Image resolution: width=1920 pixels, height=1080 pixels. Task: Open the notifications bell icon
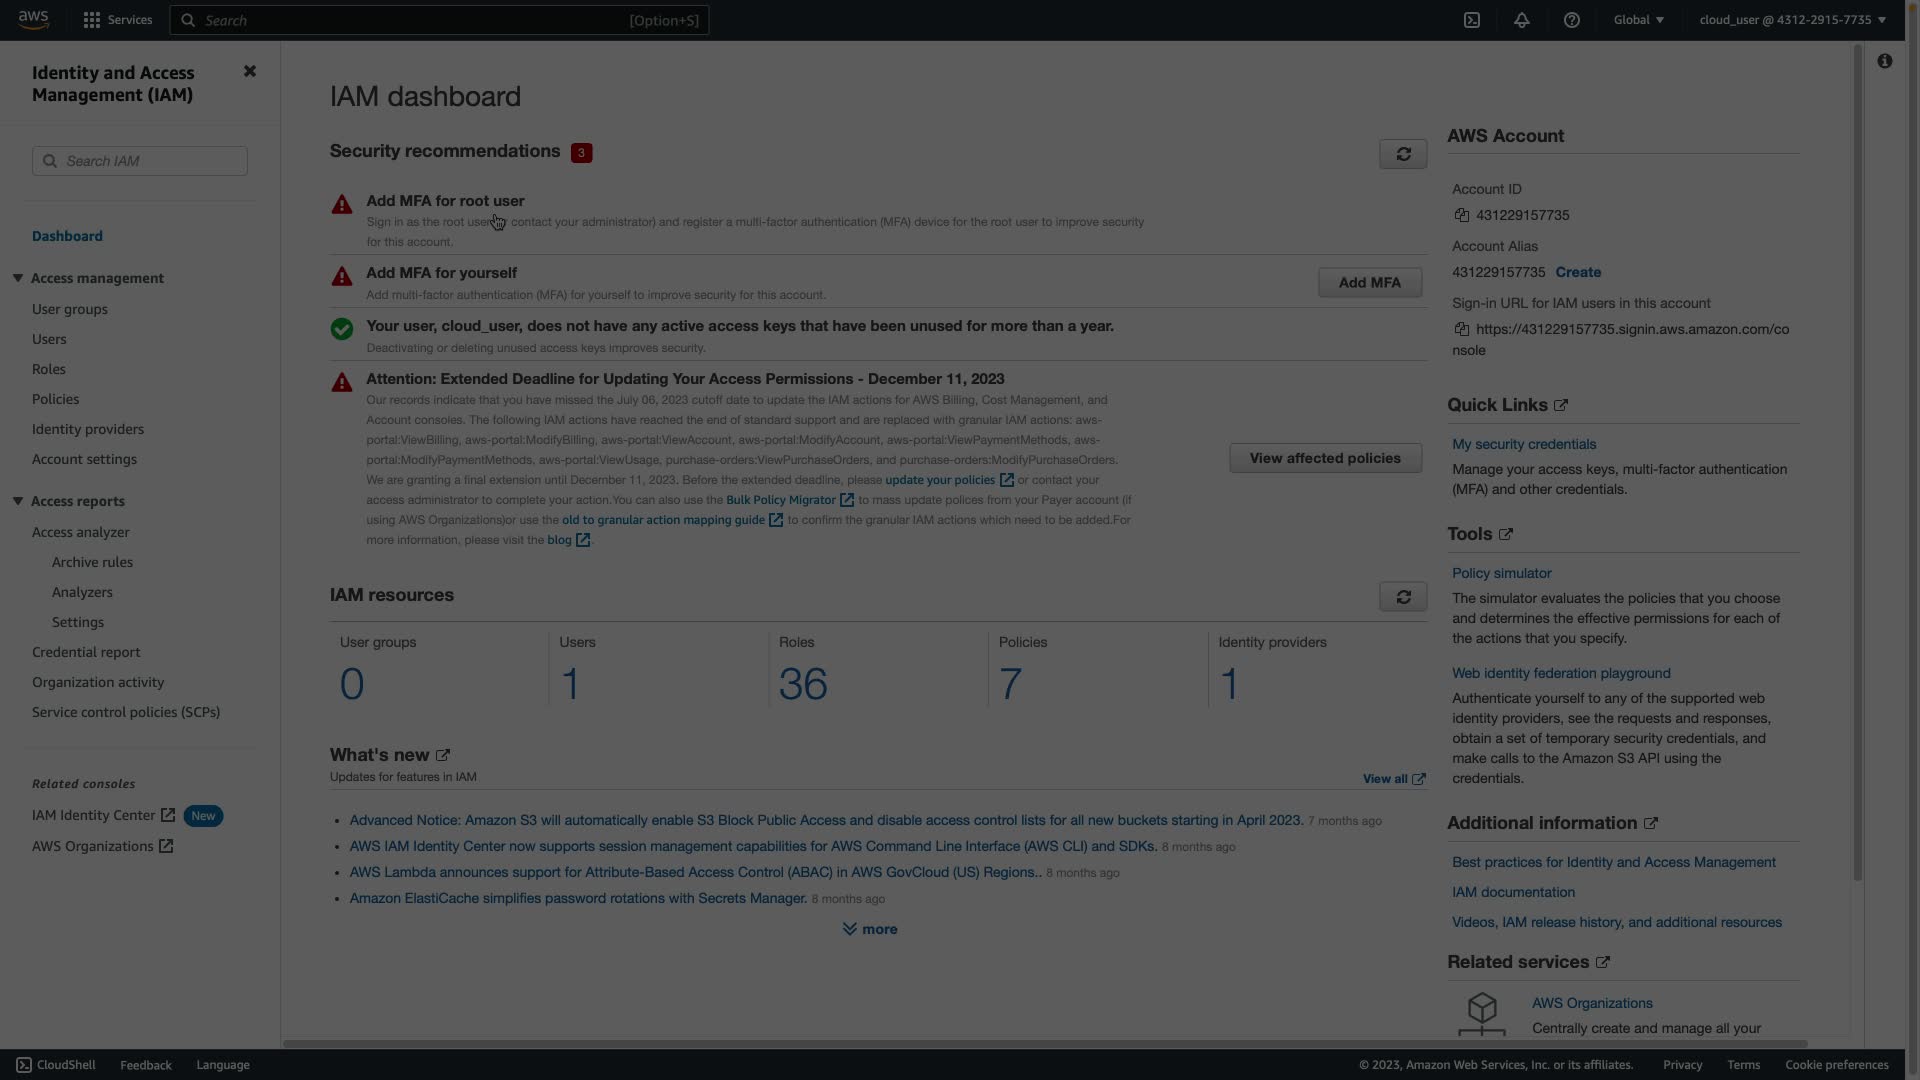pyautogui.click(x=1521, y=20)
